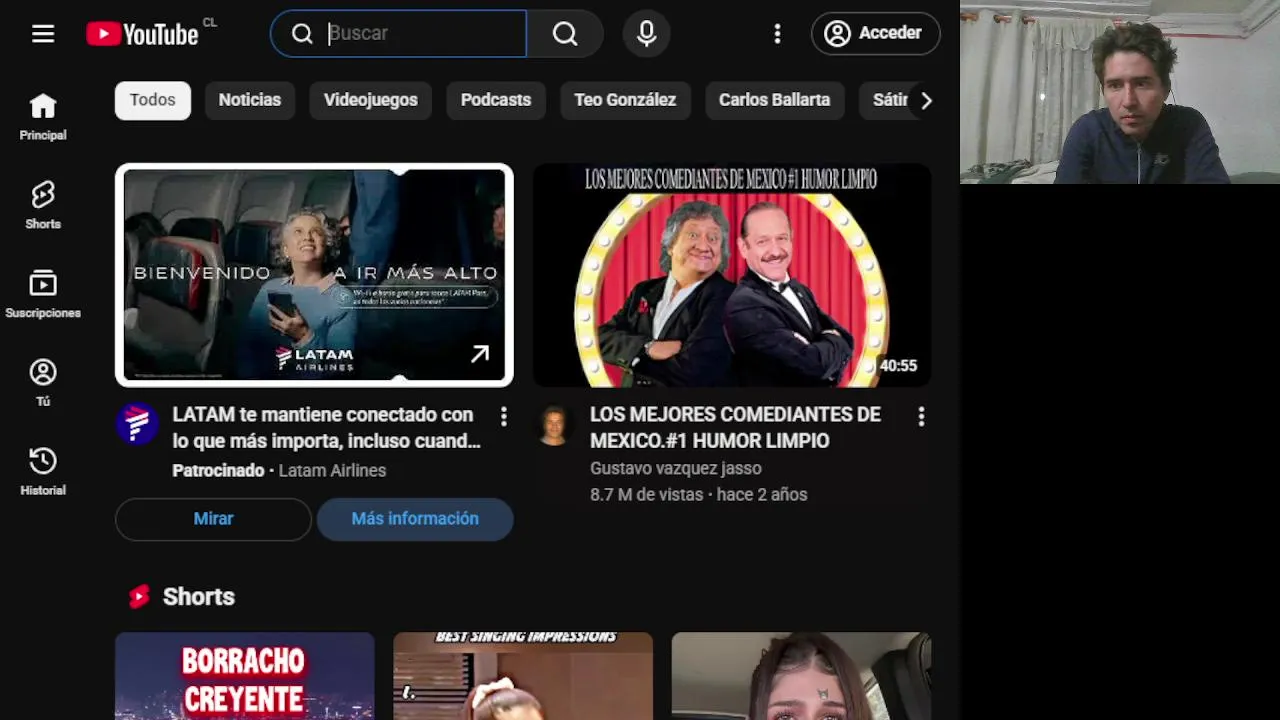This screenshot has width=1280, height=720.
Task: Click the Acceder sign-in button
Action: [x=875, y=33]
